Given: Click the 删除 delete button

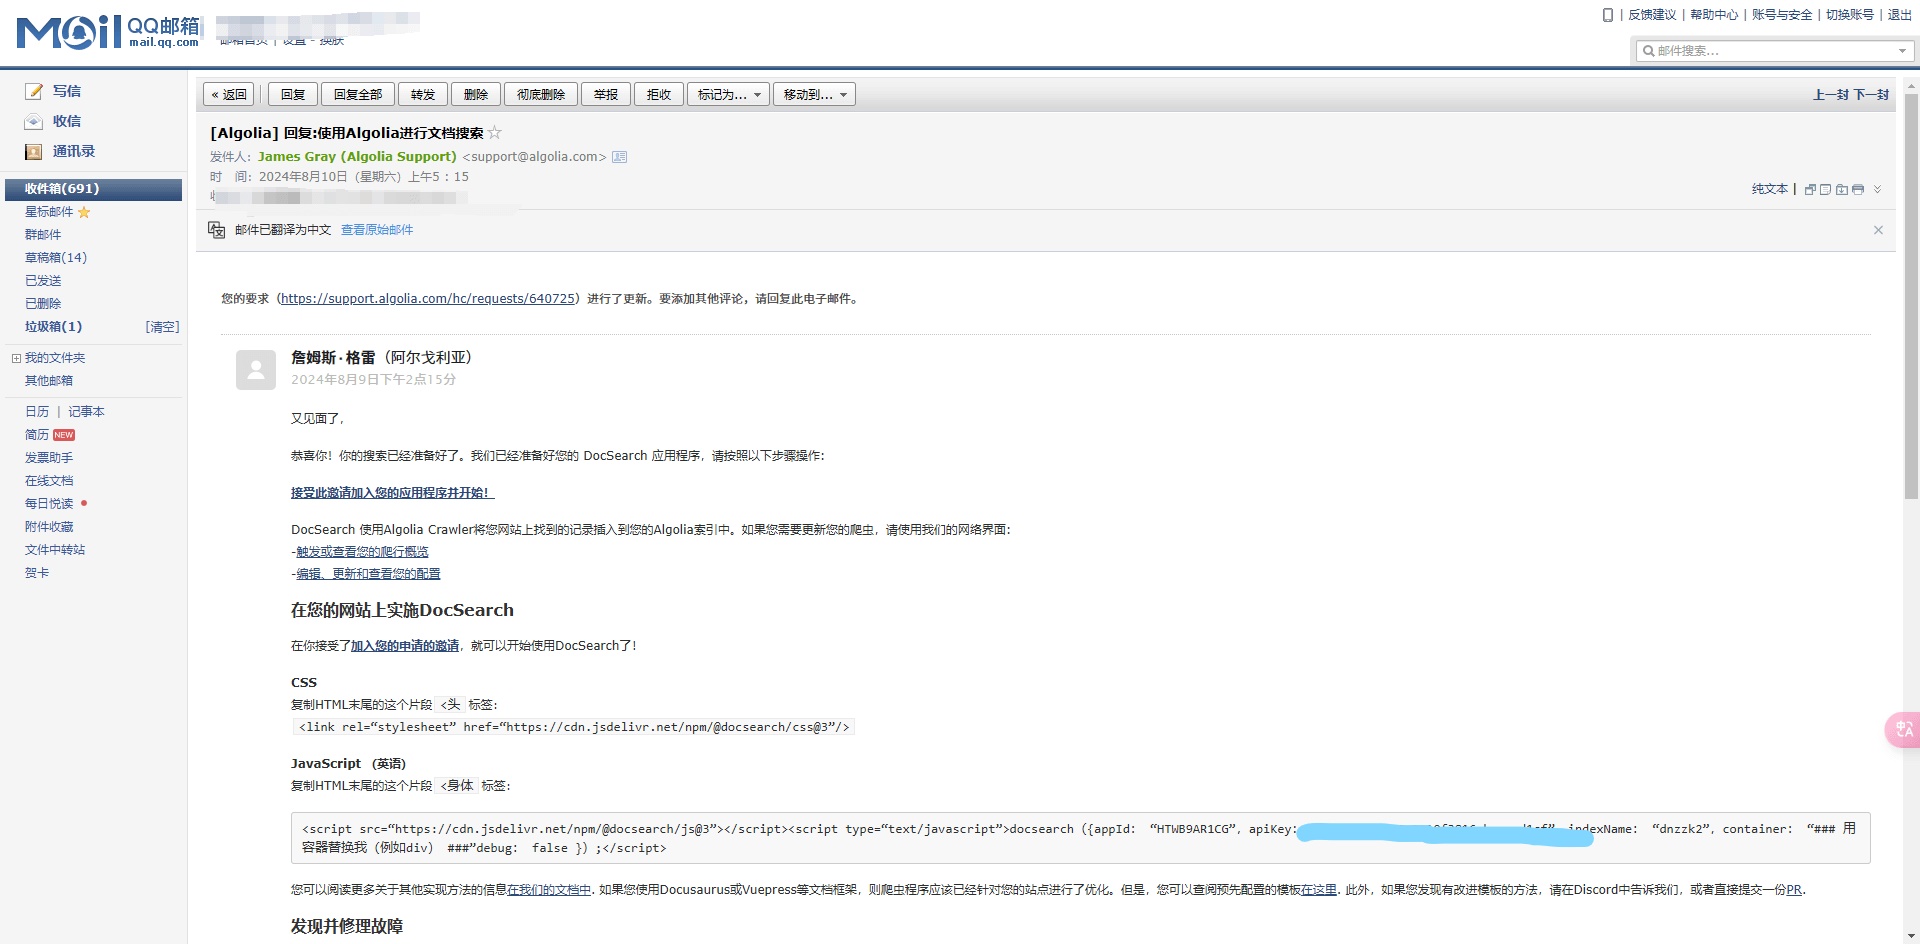Looking at the screenshot, I should [476, 95].
